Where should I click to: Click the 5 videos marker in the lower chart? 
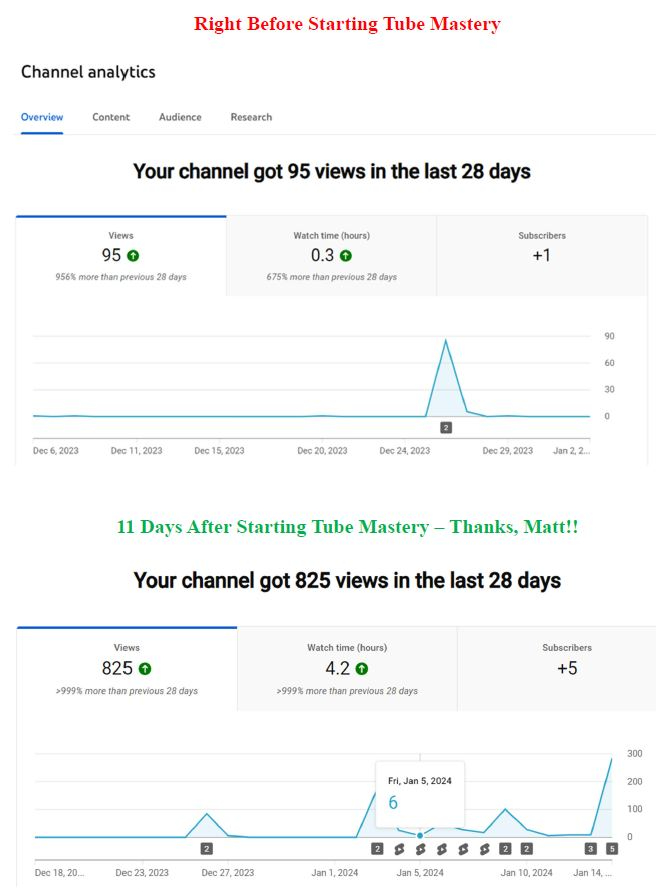pos(612,849)
